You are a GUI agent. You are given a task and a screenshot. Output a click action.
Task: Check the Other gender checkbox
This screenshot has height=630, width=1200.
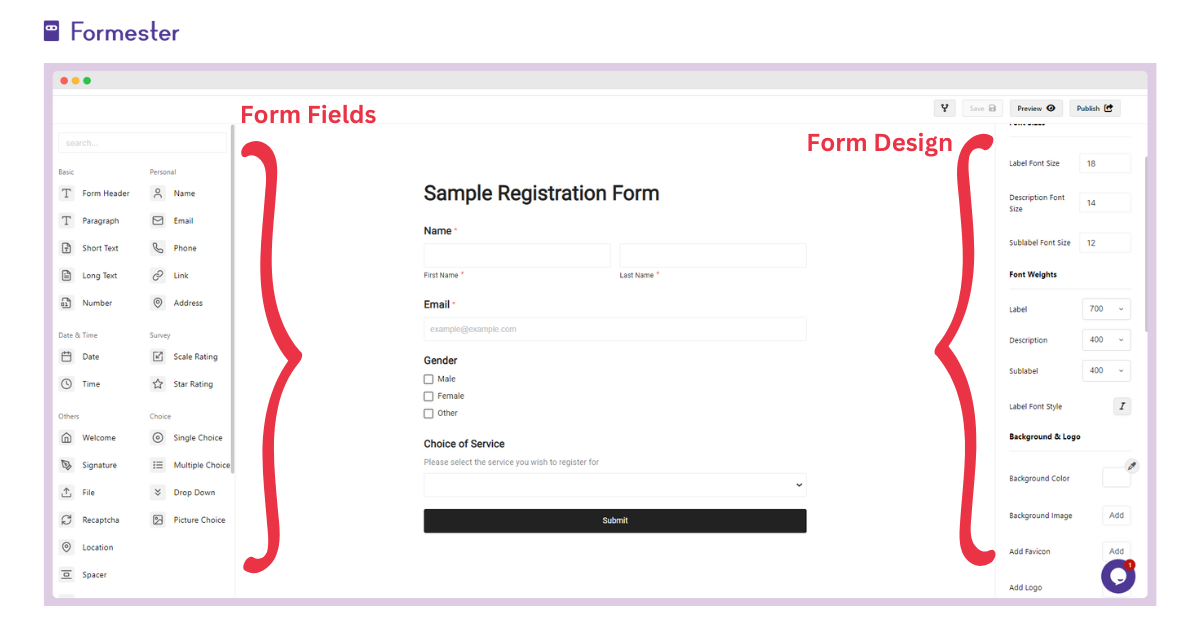point(428,412)
